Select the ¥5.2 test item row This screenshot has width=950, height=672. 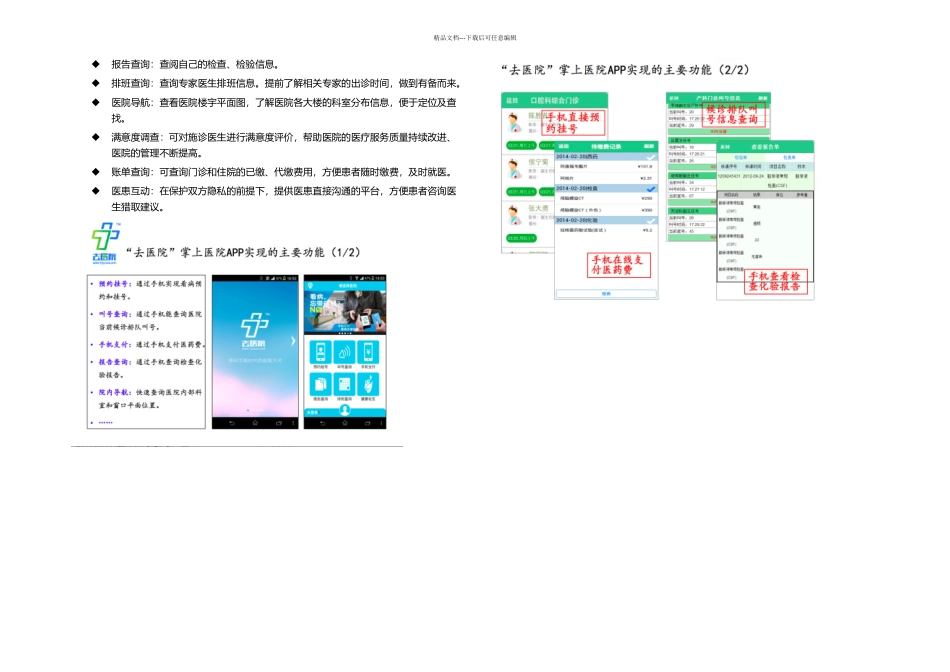[606, 230]
